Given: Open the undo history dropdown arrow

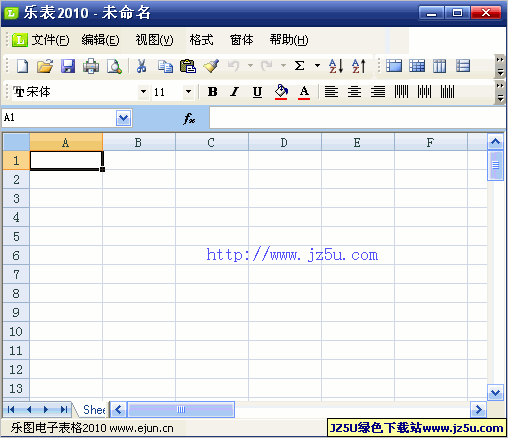Looking at the screenshot, I should pyautogui.click(x=250, y=66).
